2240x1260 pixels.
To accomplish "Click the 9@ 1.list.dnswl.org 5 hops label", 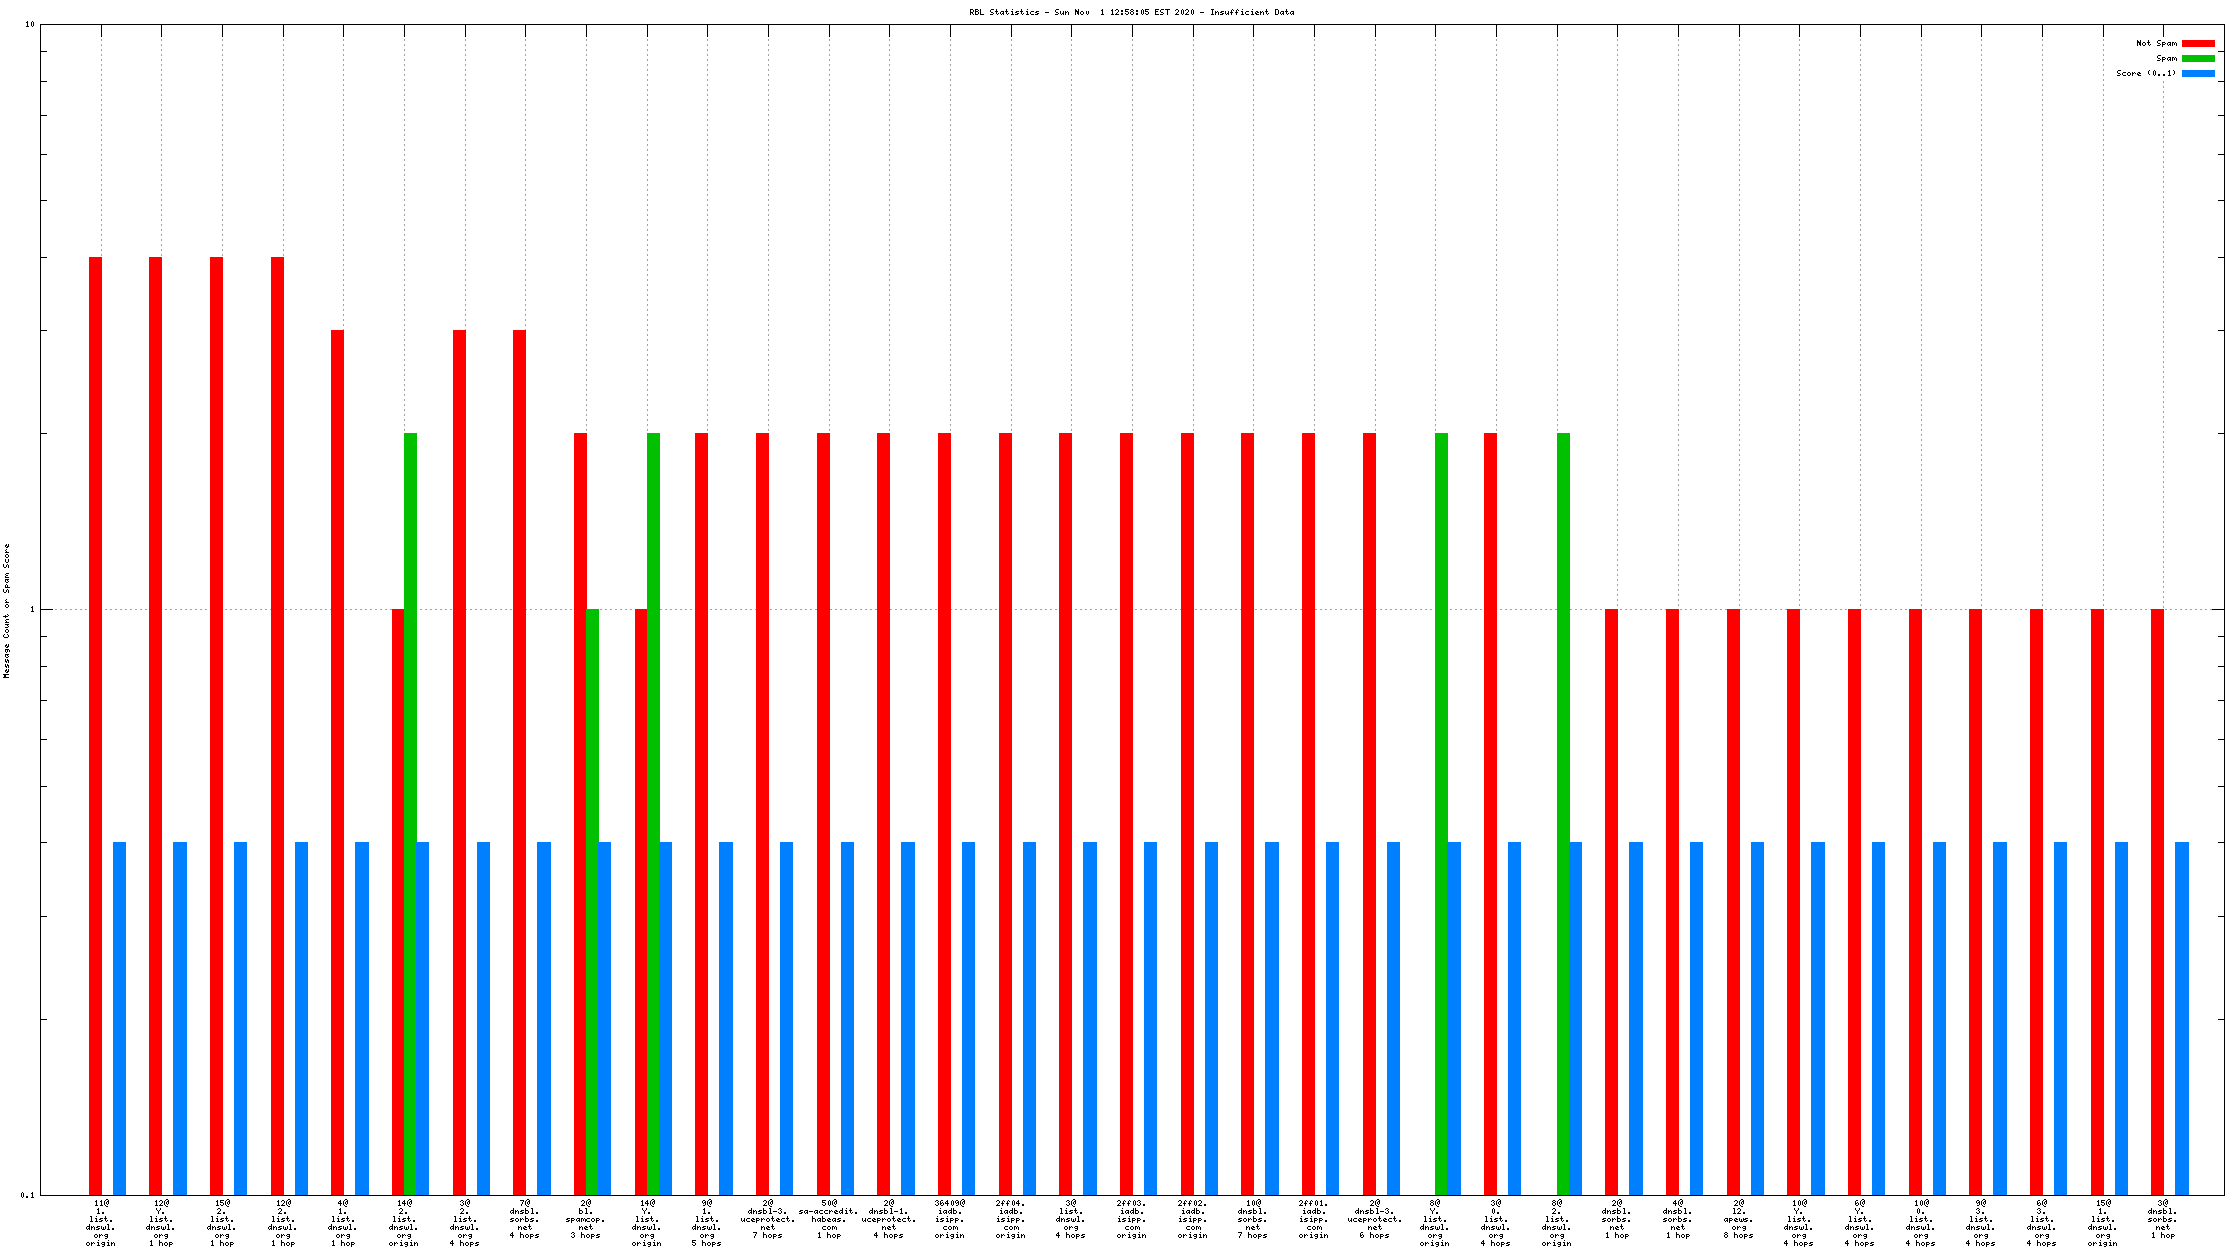I will tap(707, 1223).
